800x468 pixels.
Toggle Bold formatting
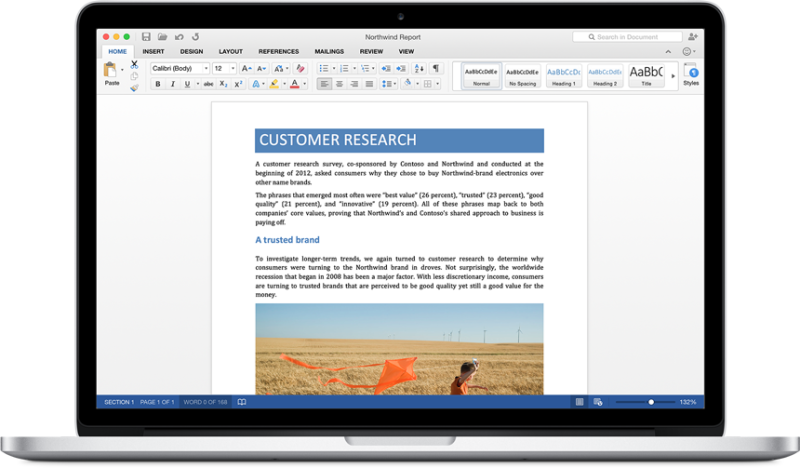tap(158, 84)
